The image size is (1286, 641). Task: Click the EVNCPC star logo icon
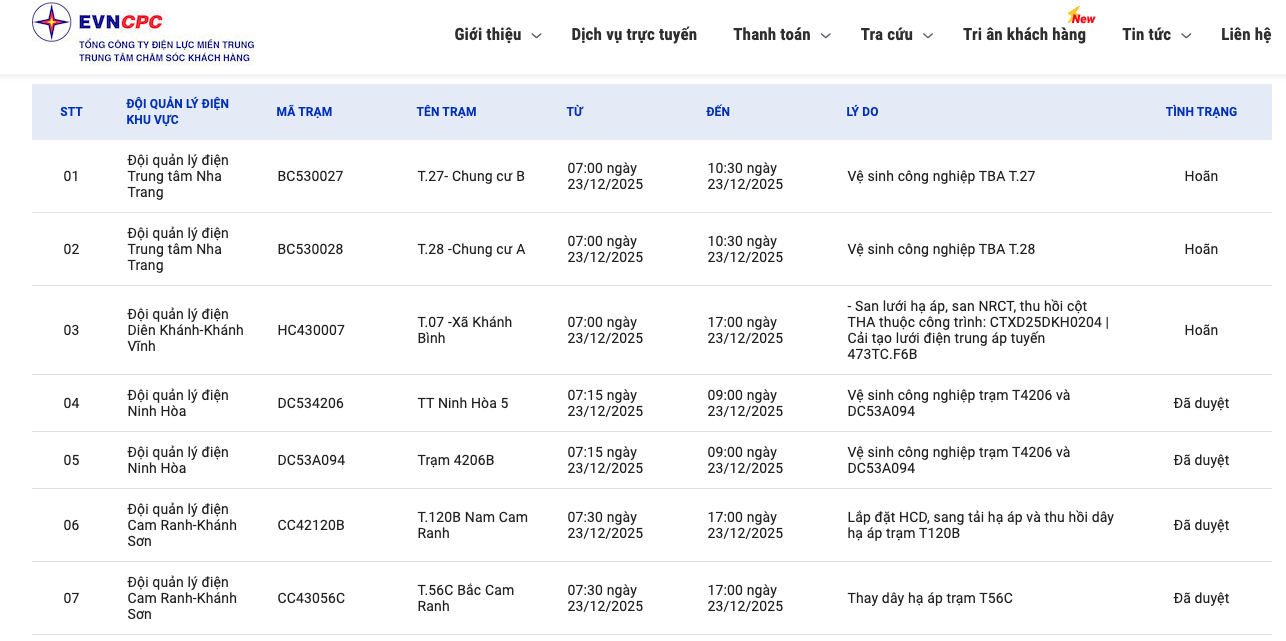pos(52,22)
